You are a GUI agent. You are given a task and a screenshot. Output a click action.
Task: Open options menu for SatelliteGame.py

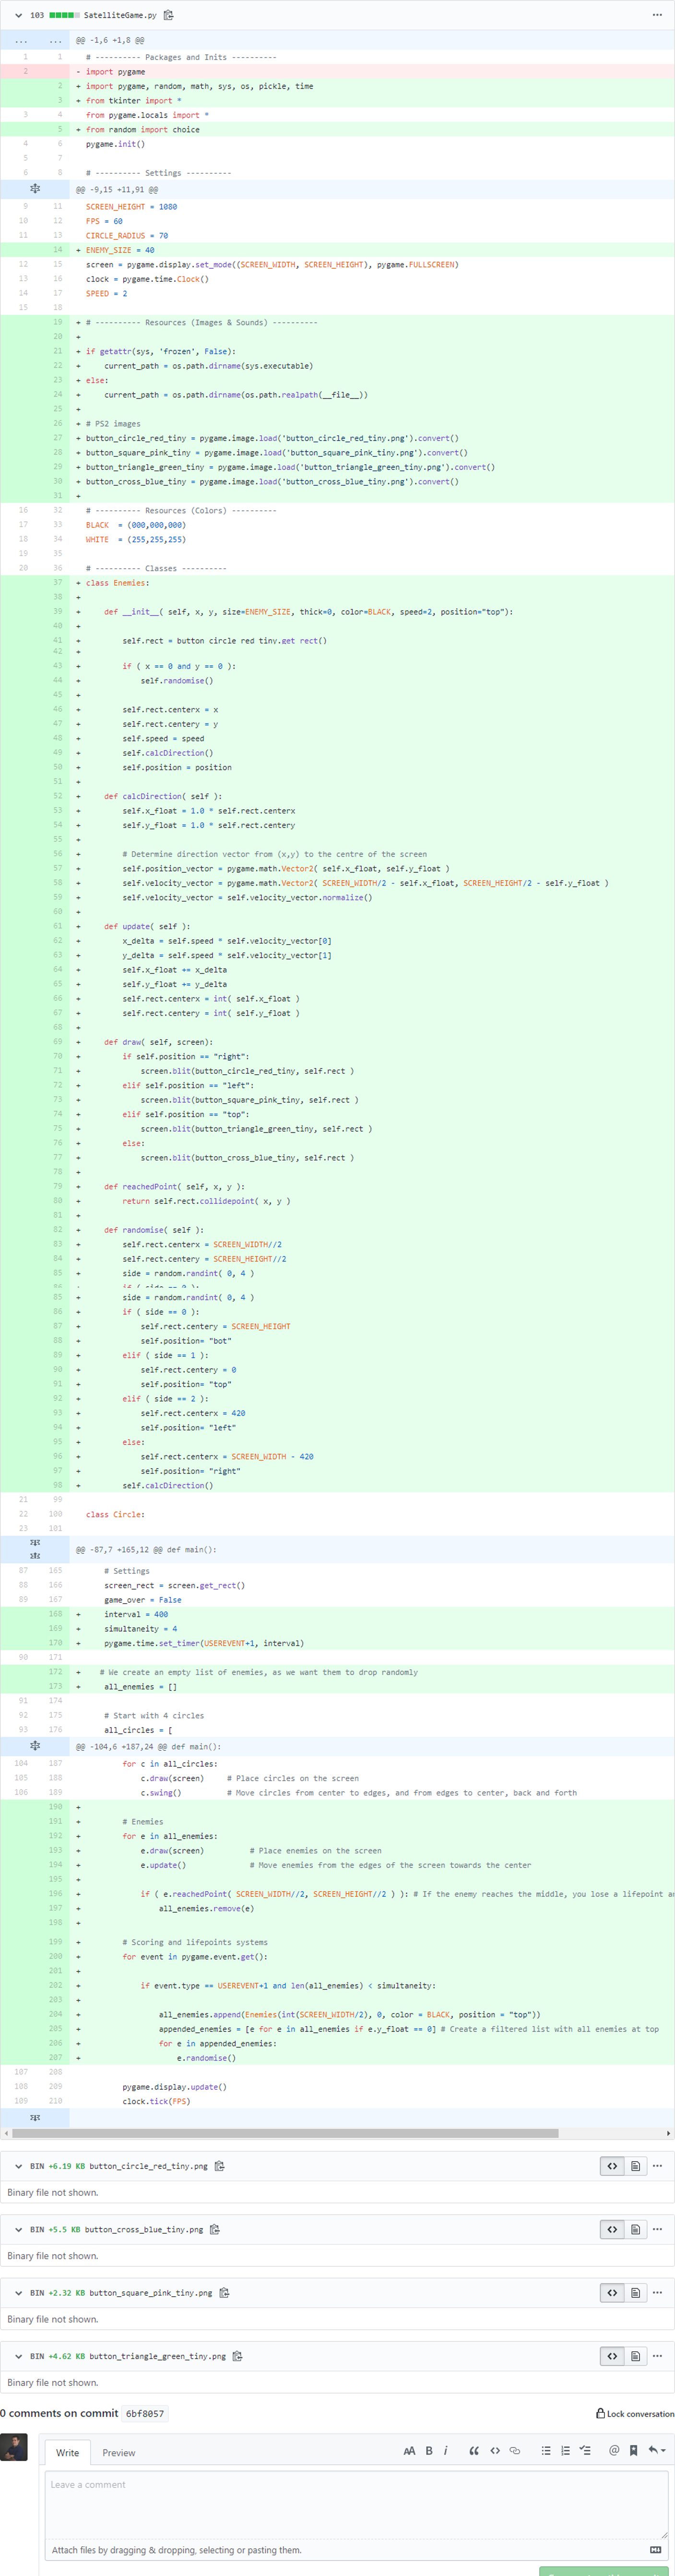click(x=656, y=15)
